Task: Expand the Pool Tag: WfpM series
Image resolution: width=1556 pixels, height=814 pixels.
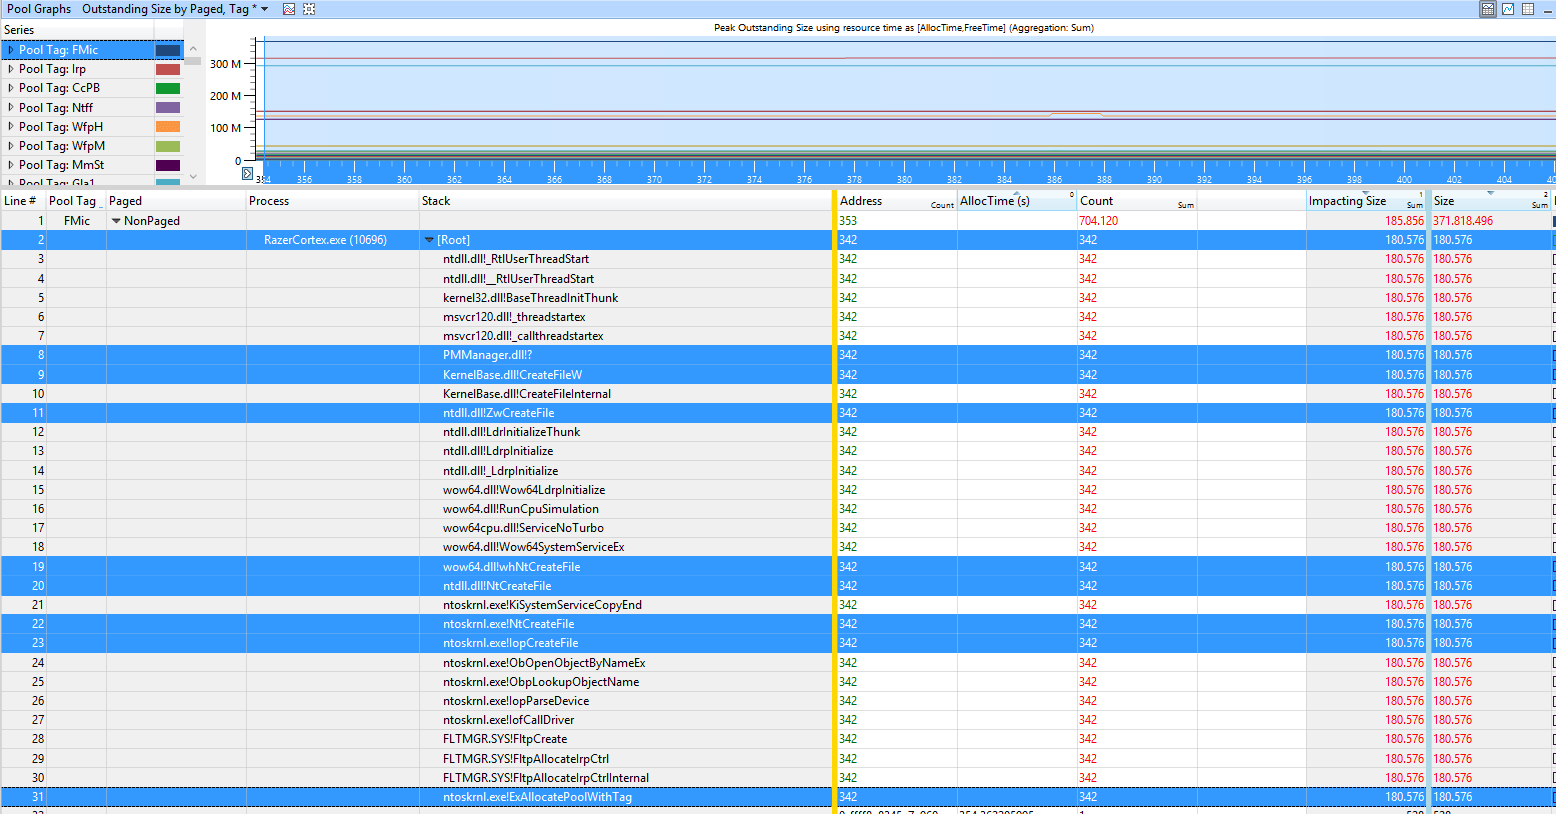Action: pyautogui.click(x=11, y=146)
